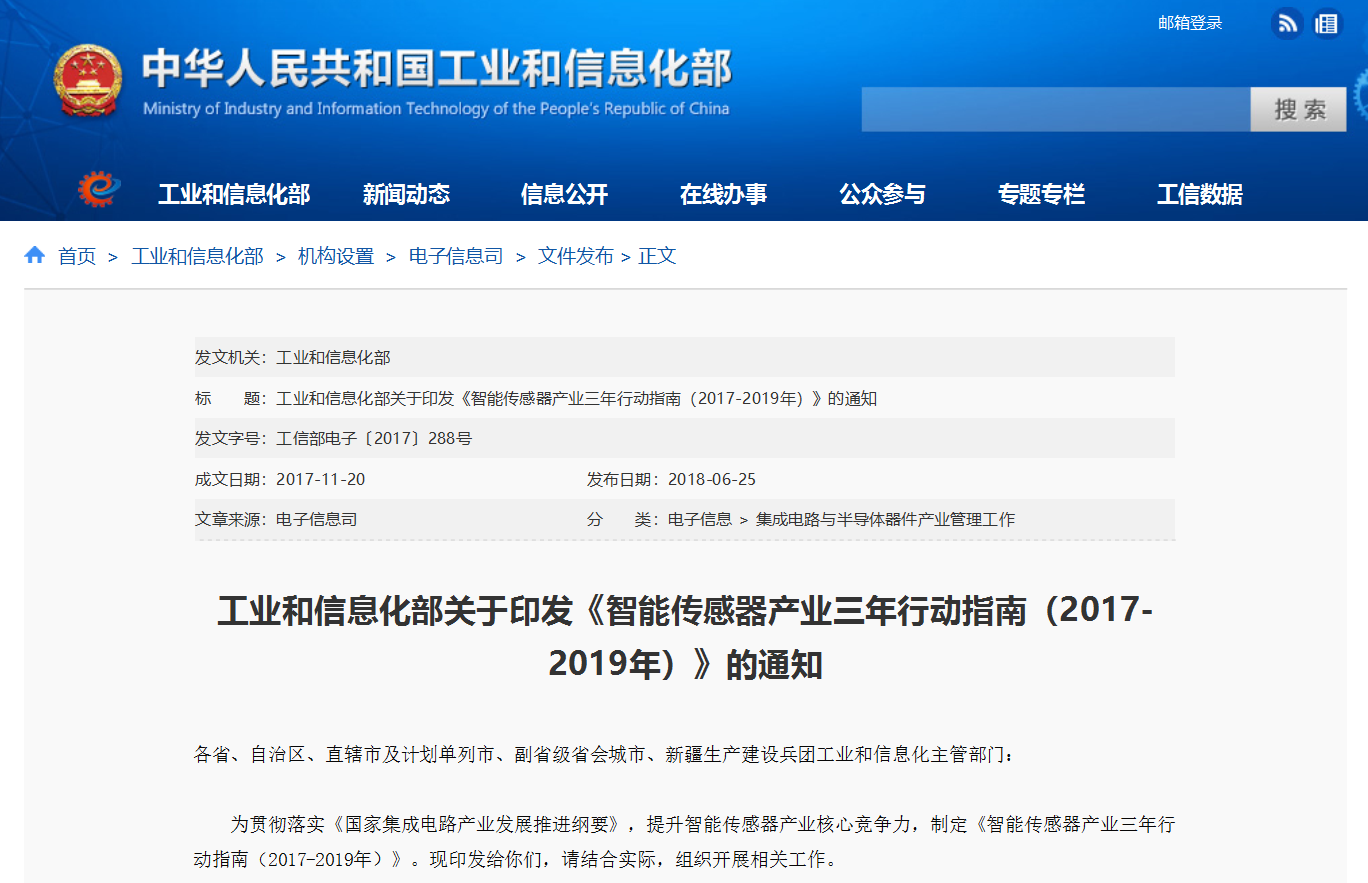Click document number 工信部电子〔2017〕288号
This screenshot has height=883, width=1368.
click(374, 438)
